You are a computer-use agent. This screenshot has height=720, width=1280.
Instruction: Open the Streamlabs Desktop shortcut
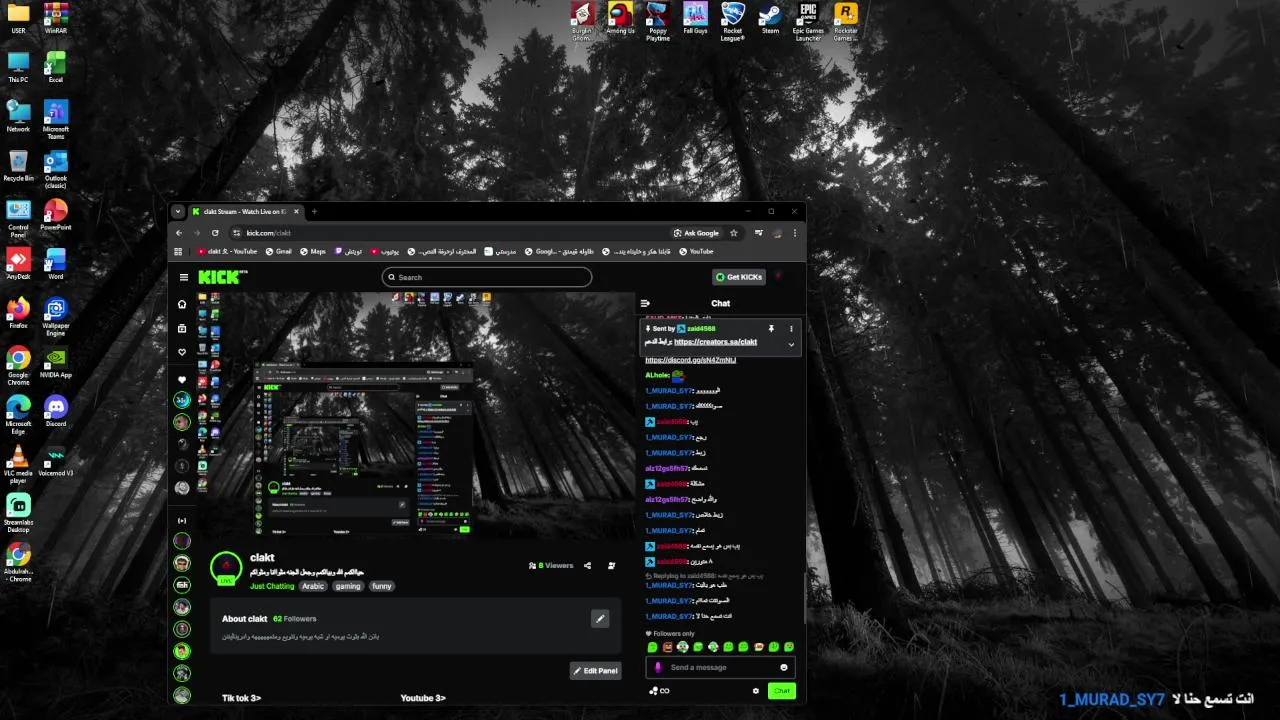(x=18, y=512)
